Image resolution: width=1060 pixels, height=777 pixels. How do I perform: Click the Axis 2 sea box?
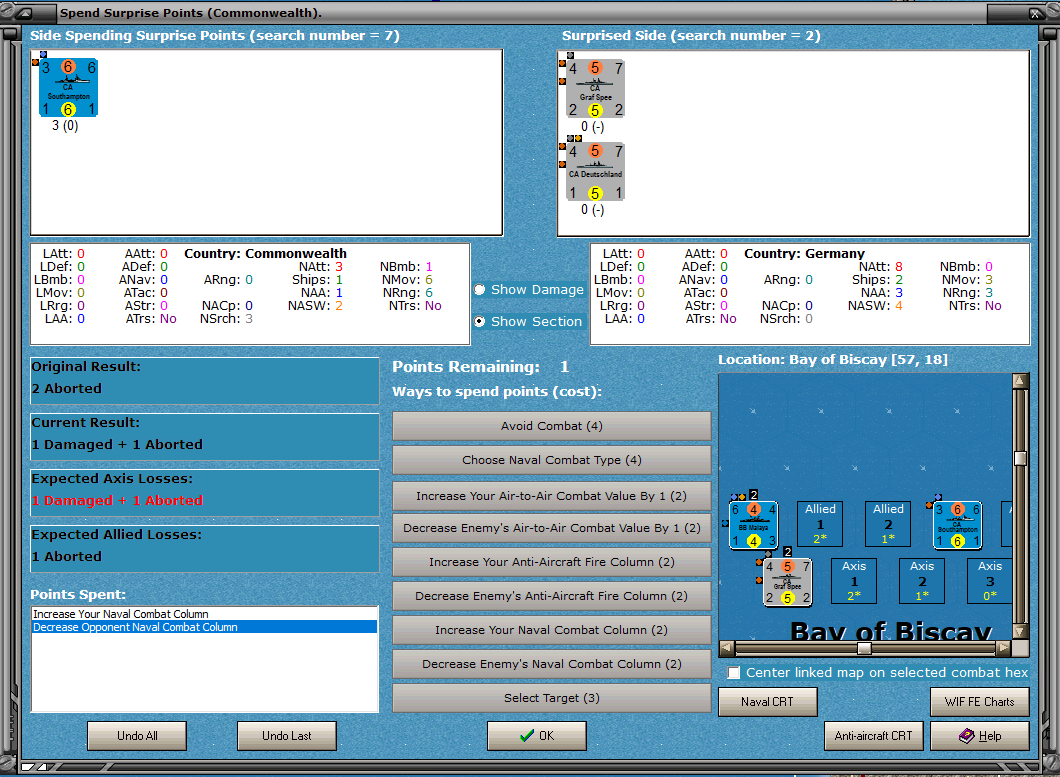(x=921, y=581)
